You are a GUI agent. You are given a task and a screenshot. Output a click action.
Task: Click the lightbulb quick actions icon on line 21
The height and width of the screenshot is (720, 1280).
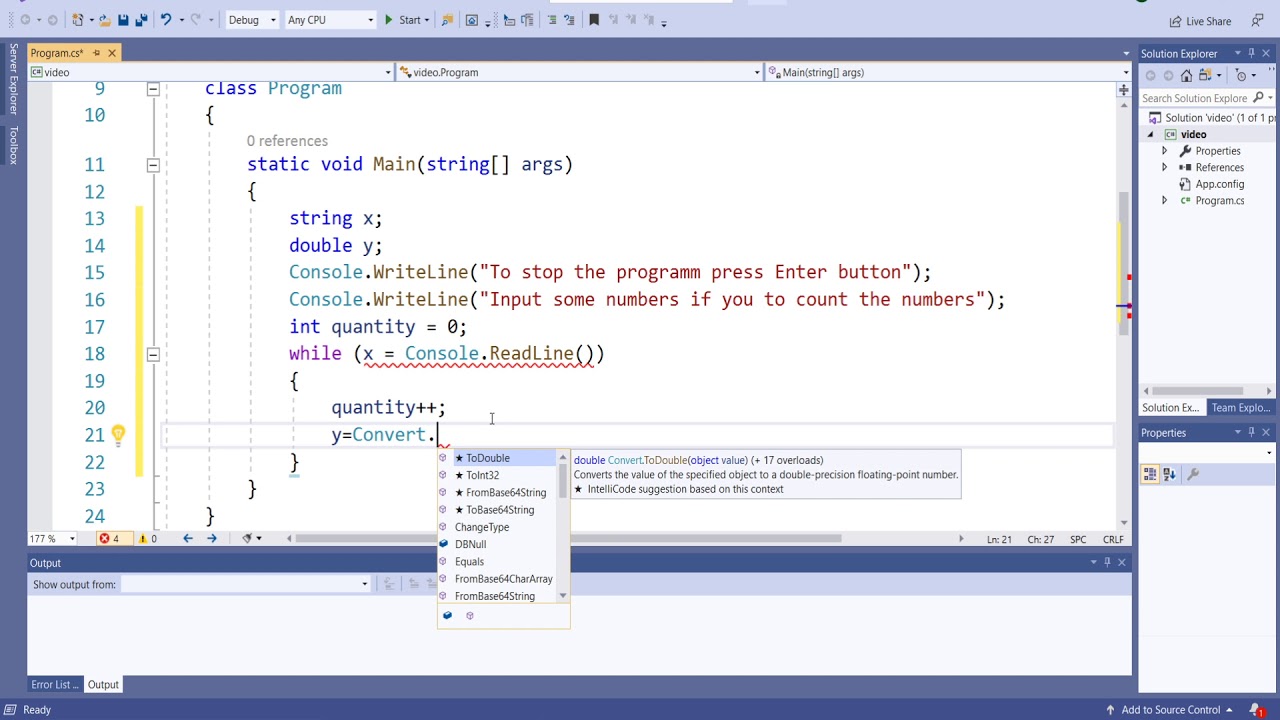(x=118, y=434)
